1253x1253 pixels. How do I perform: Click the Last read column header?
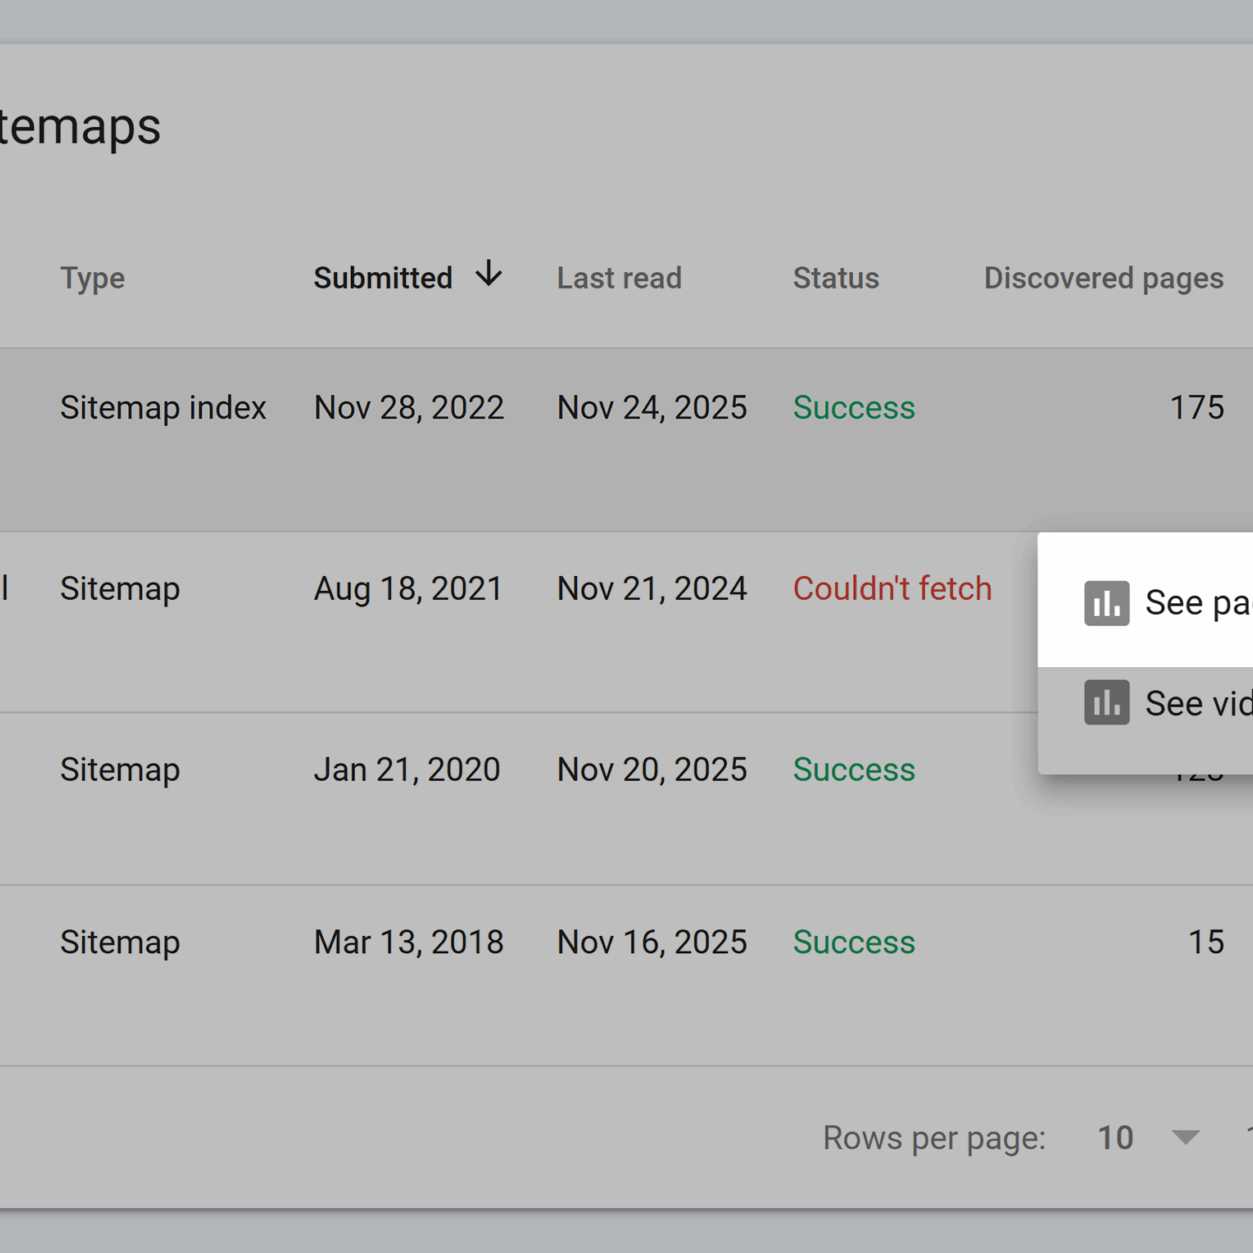(x=619, y=278)
